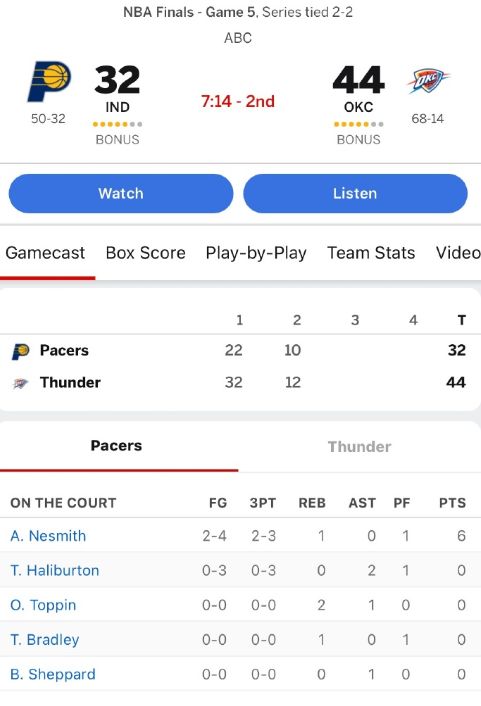Tap the large Indiana Pacers logo
Screen dimensions: 481x706
coord(49,81)
